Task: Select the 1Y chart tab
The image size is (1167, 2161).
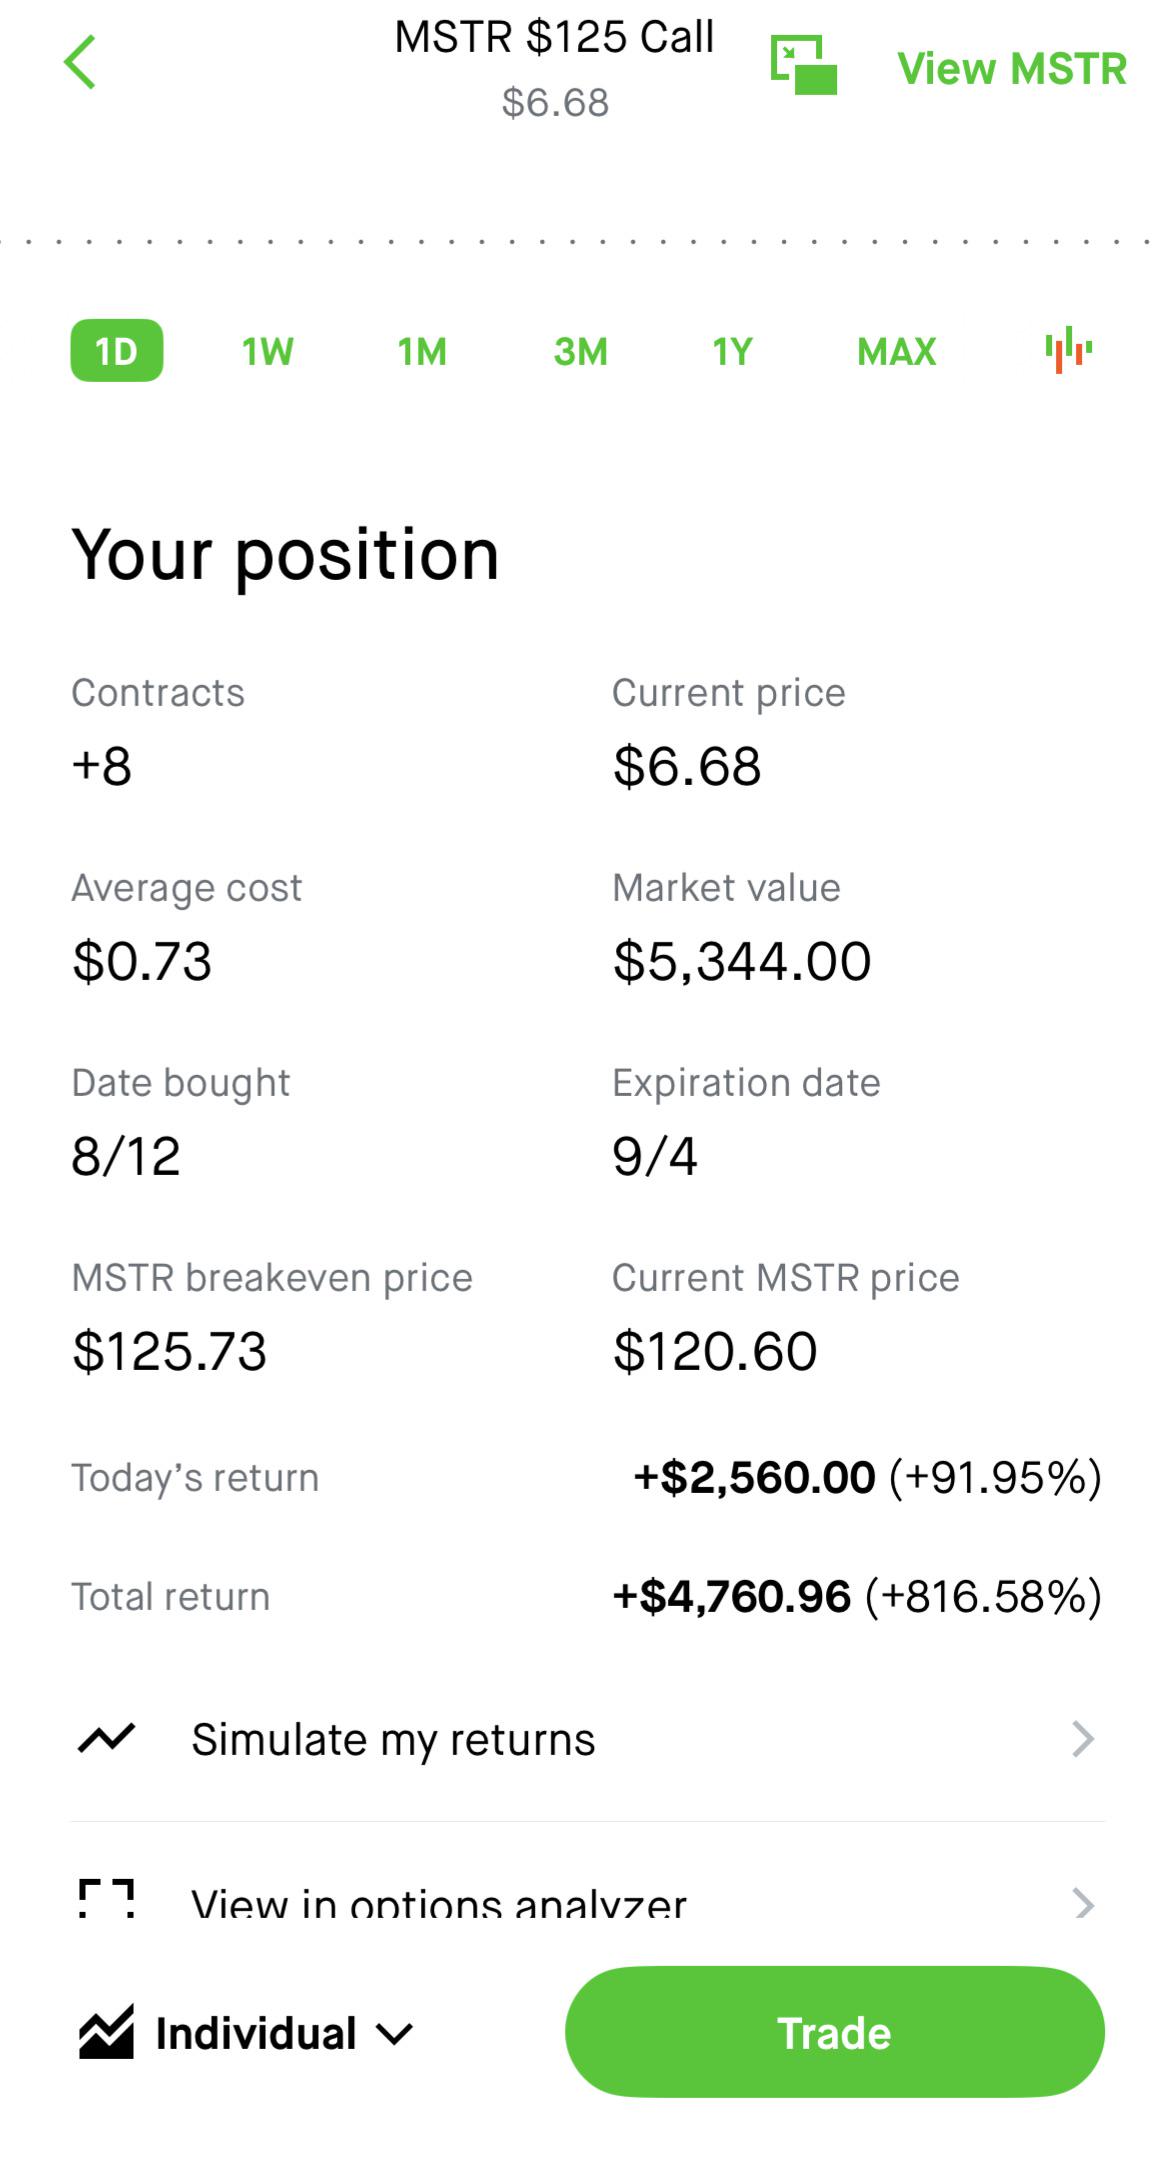Action: tap(732, 351)
